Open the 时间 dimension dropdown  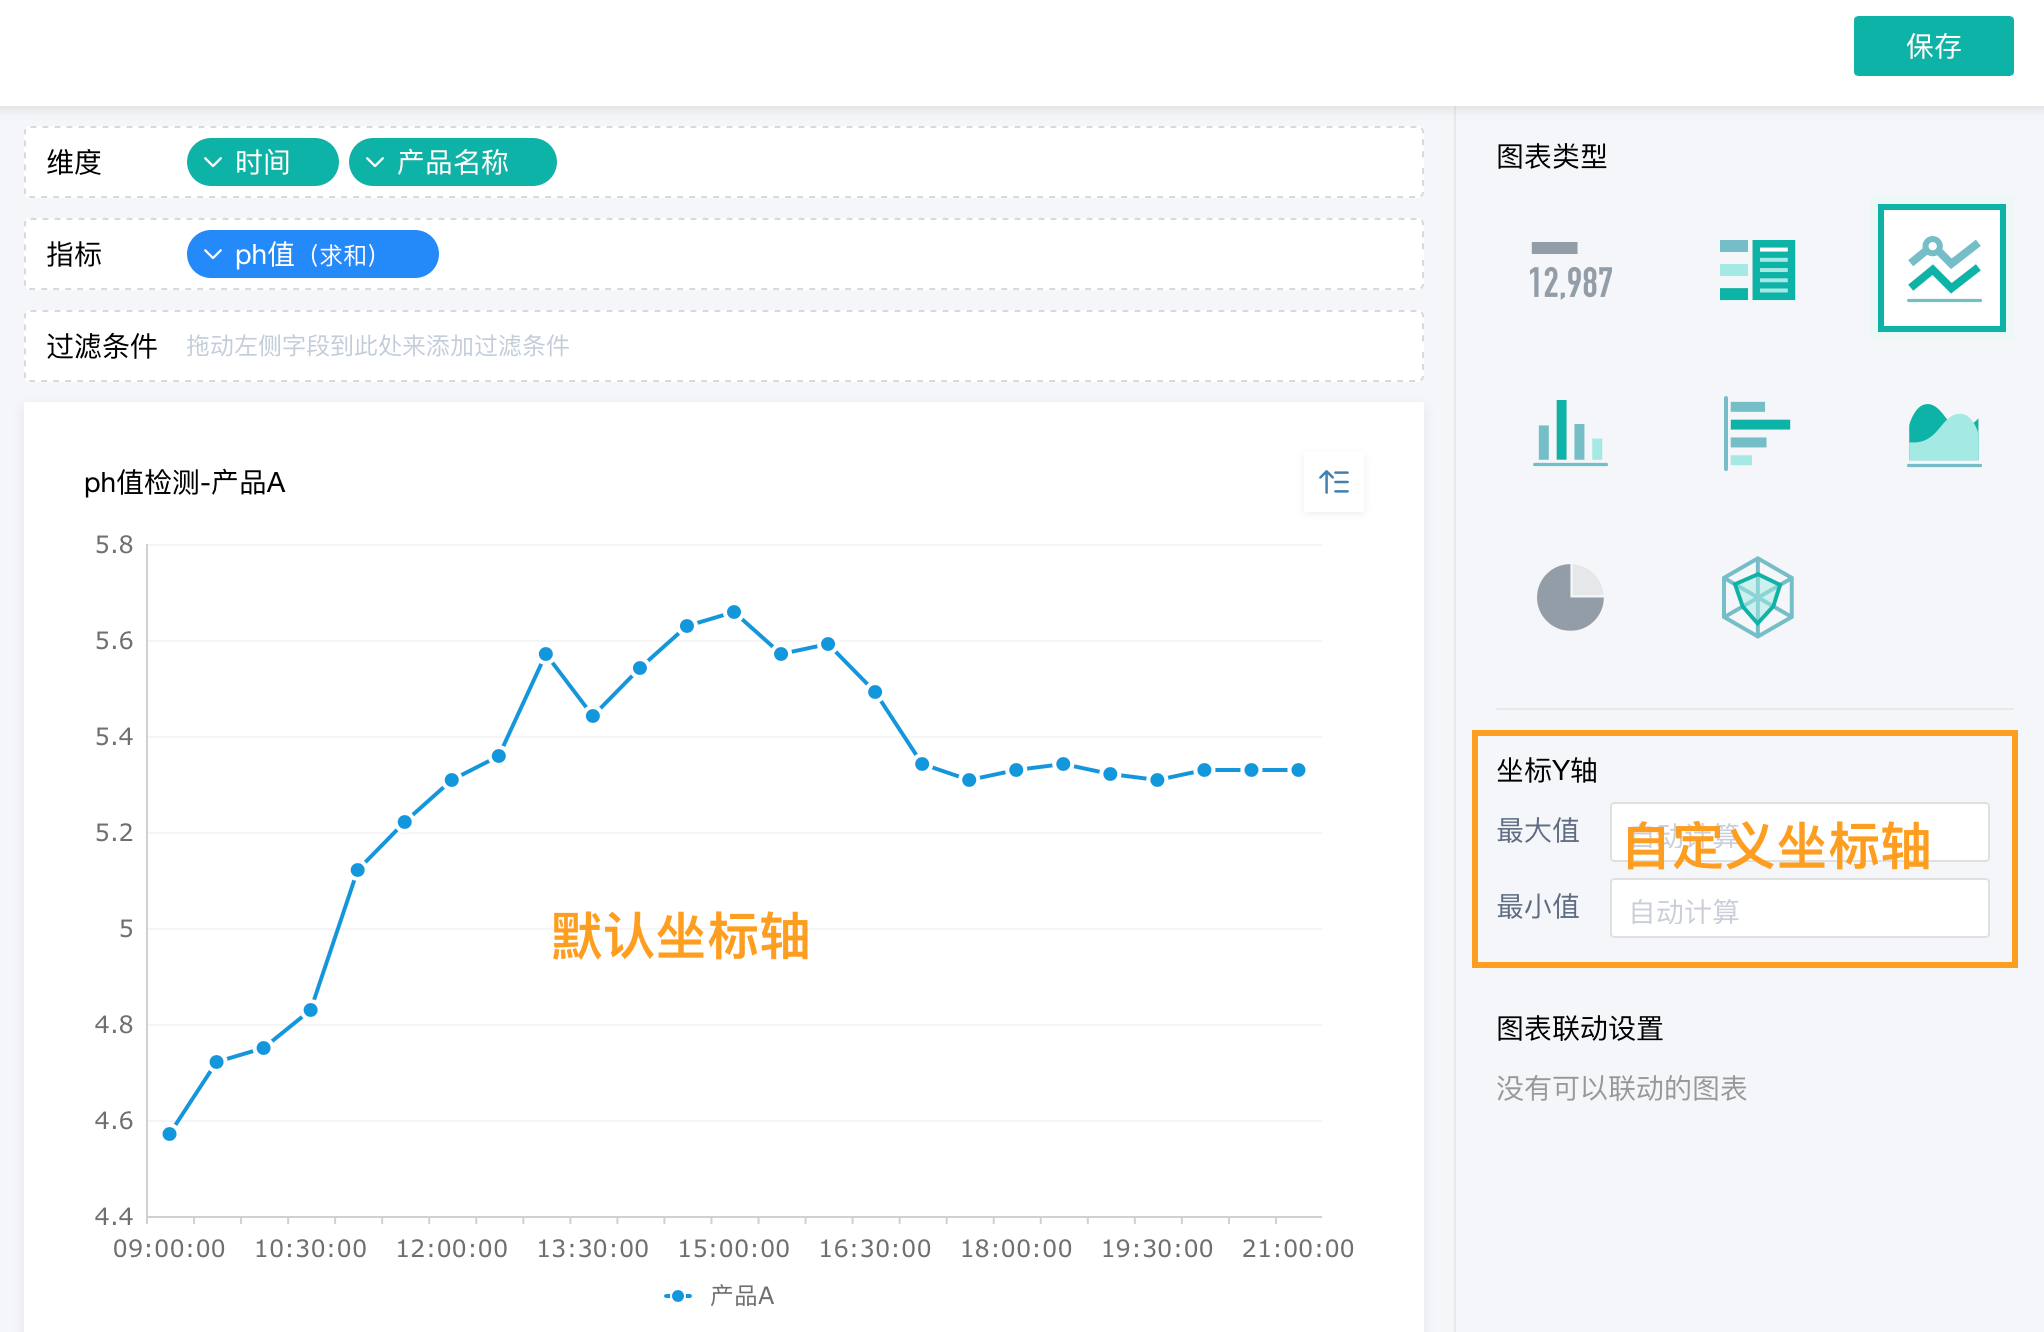tap(262, 162)
